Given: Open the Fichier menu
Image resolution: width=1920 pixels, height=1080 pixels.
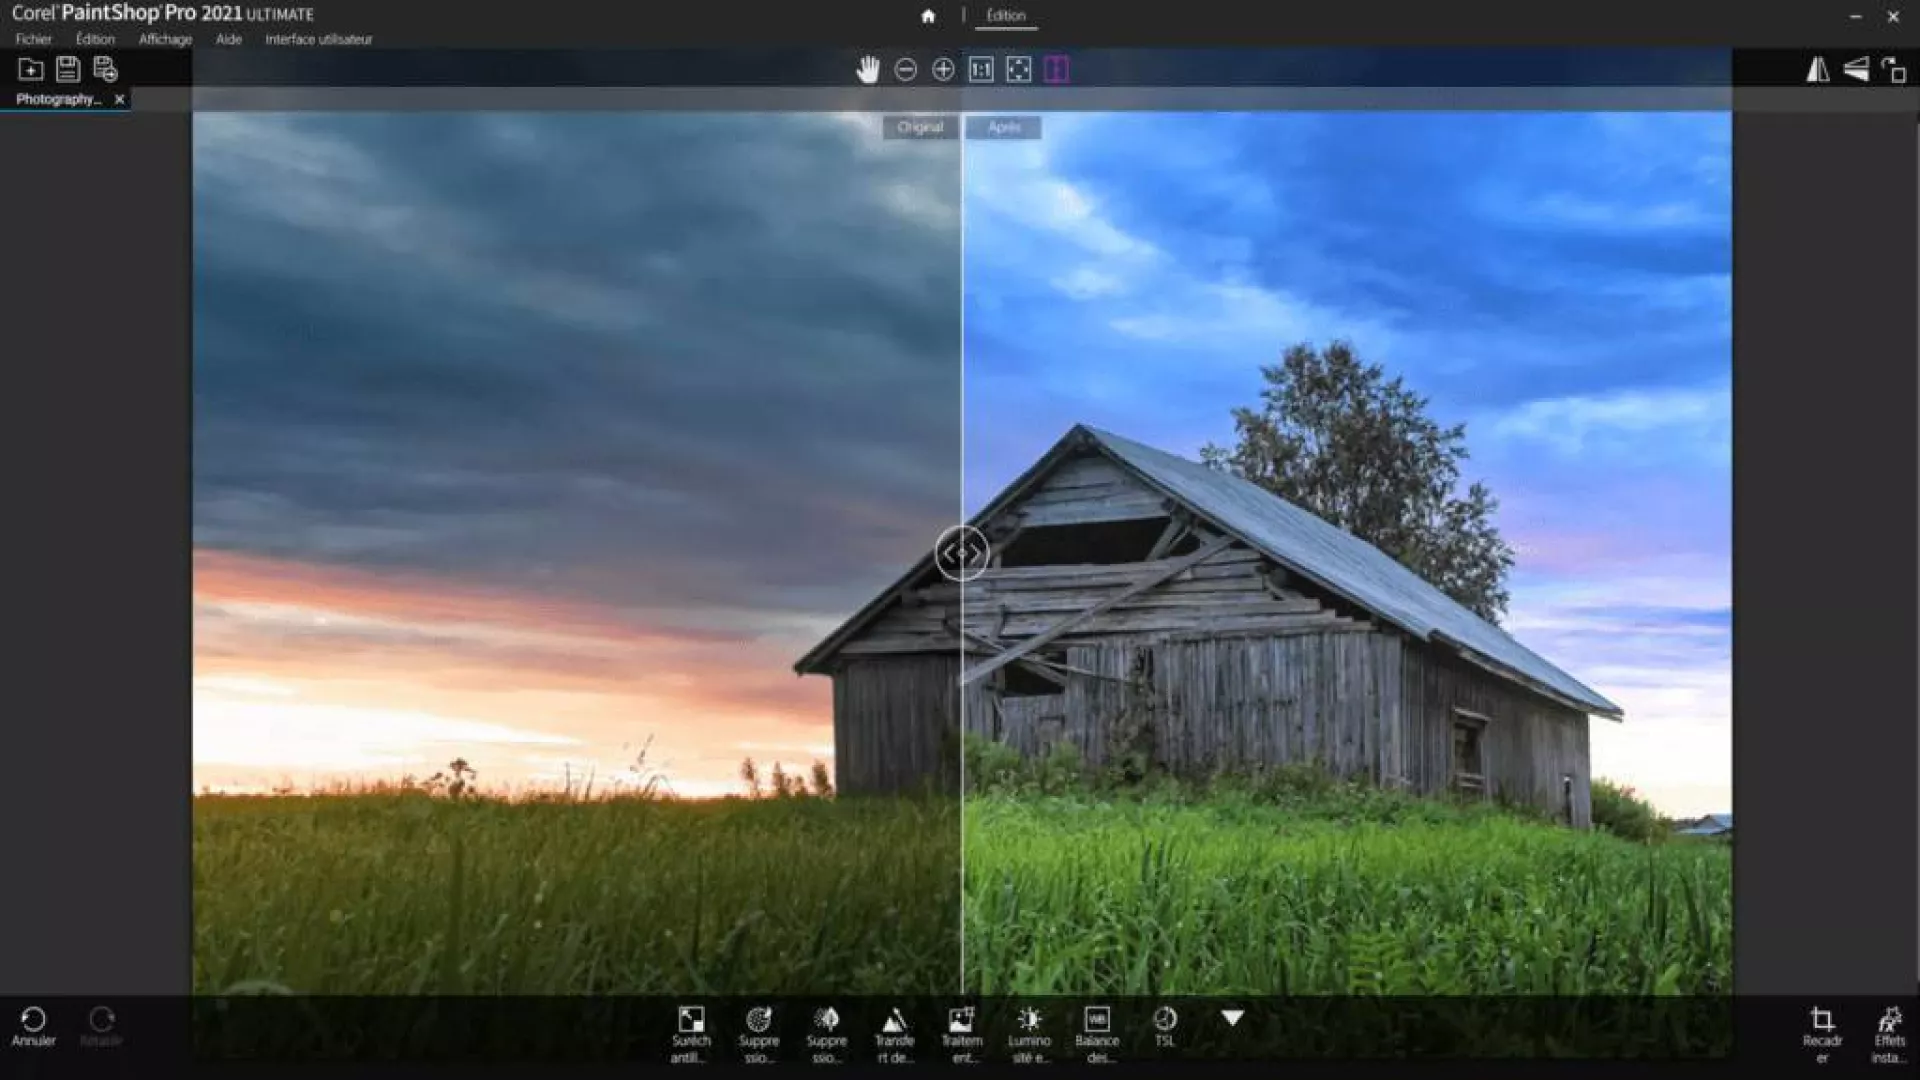Looking at the screenshot, I should click(x=33, y=39).
